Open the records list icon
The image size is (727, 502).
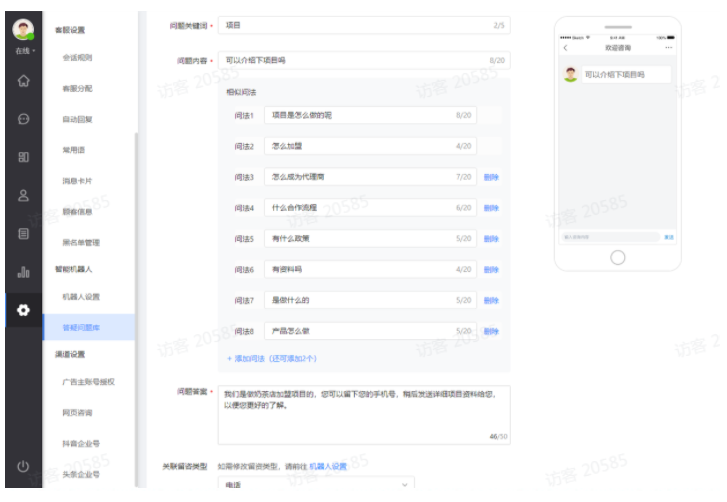click(x=24, y=234)
